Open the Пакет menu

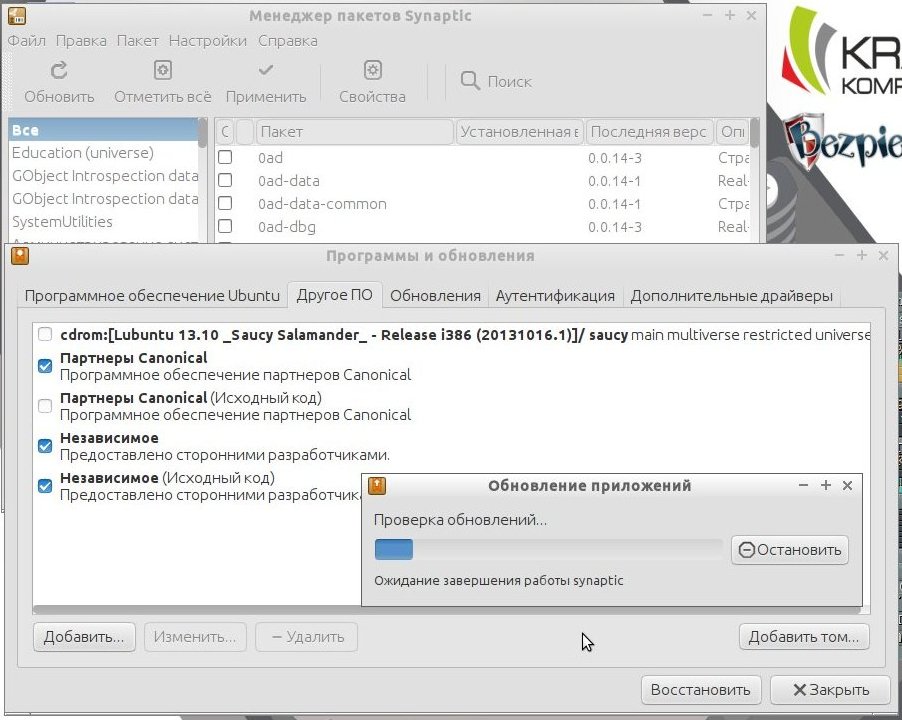(137, 41)
